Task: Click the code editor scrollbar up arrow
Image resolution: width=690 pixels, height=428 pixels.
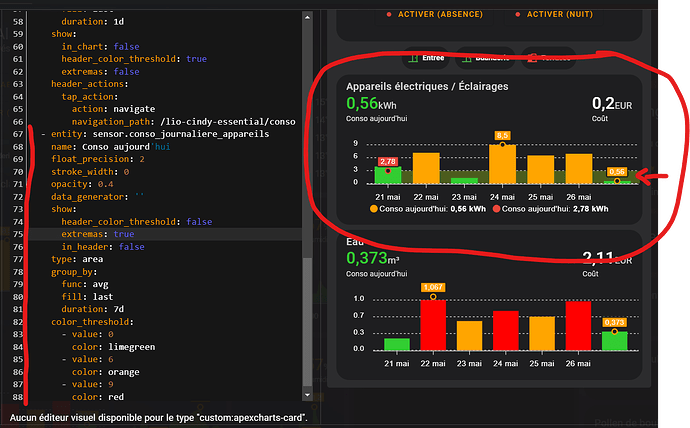Action: pyautogui.click(x=307, y=17)
